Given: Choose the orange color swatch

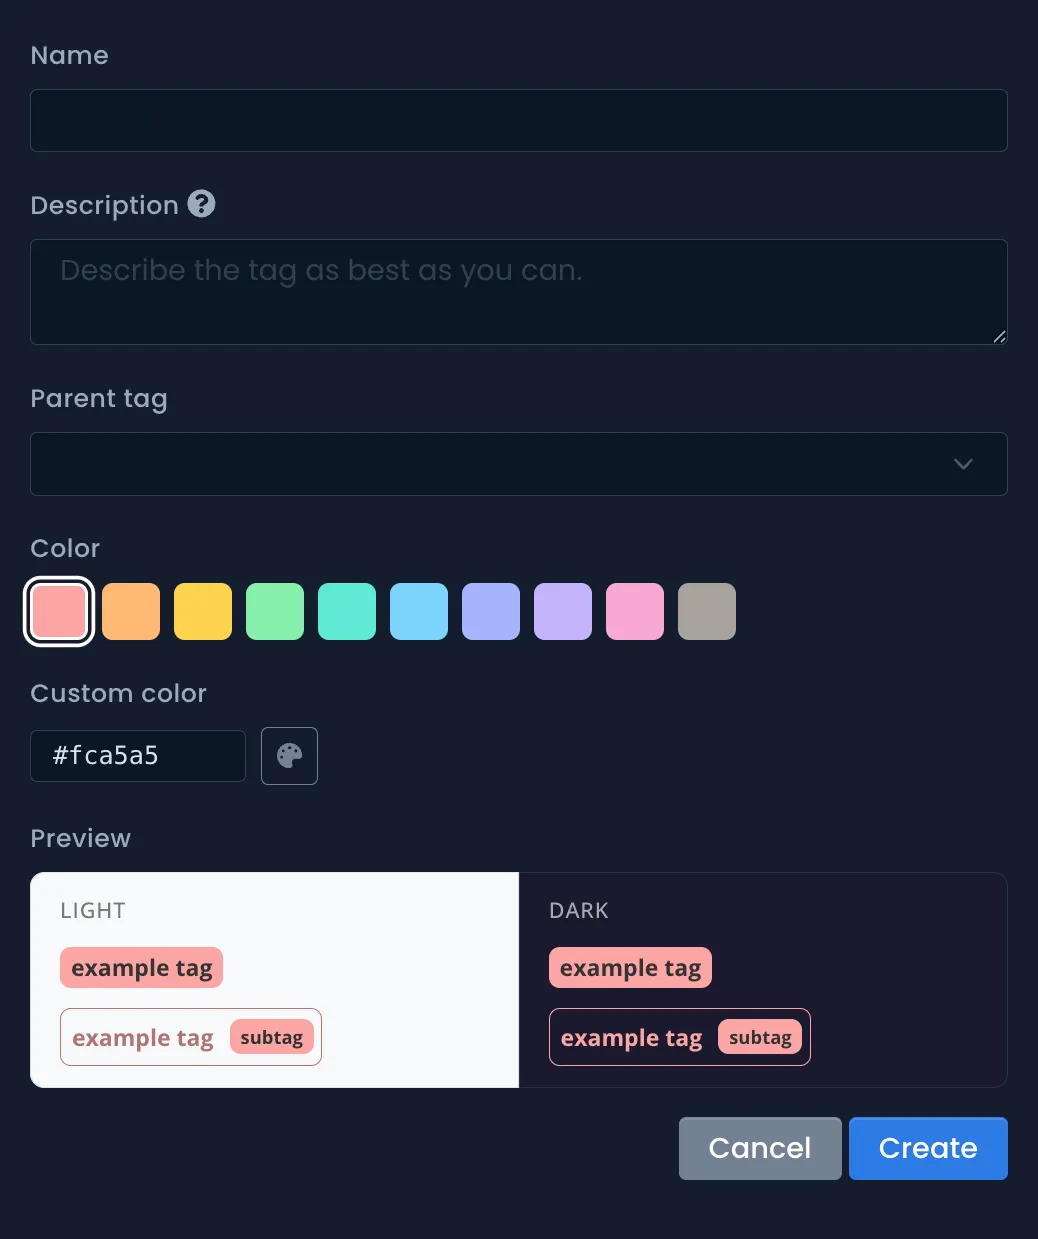Looking at the screenshot, I should (131, 612).
